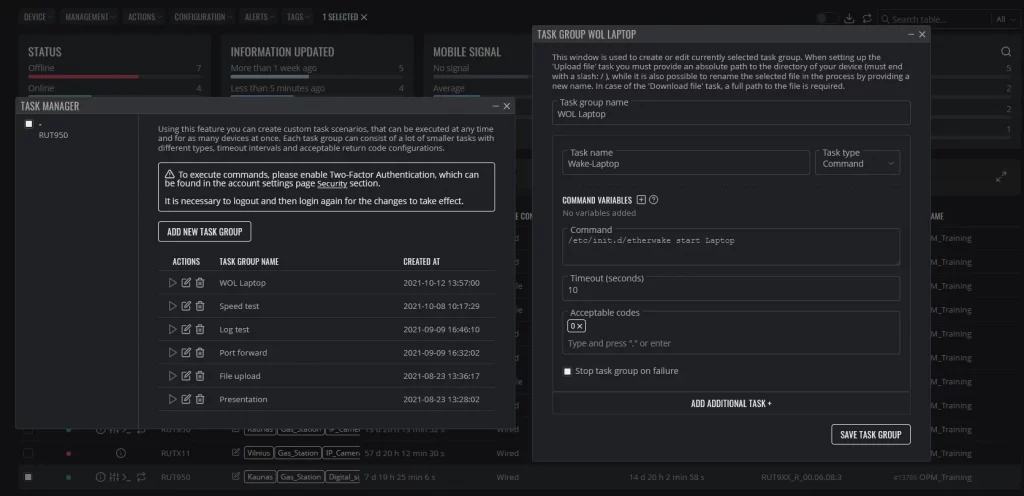This screenshot has width=1024, height=496.
Task: Remove acceptable code 0 tag
Action: [579, 326]
